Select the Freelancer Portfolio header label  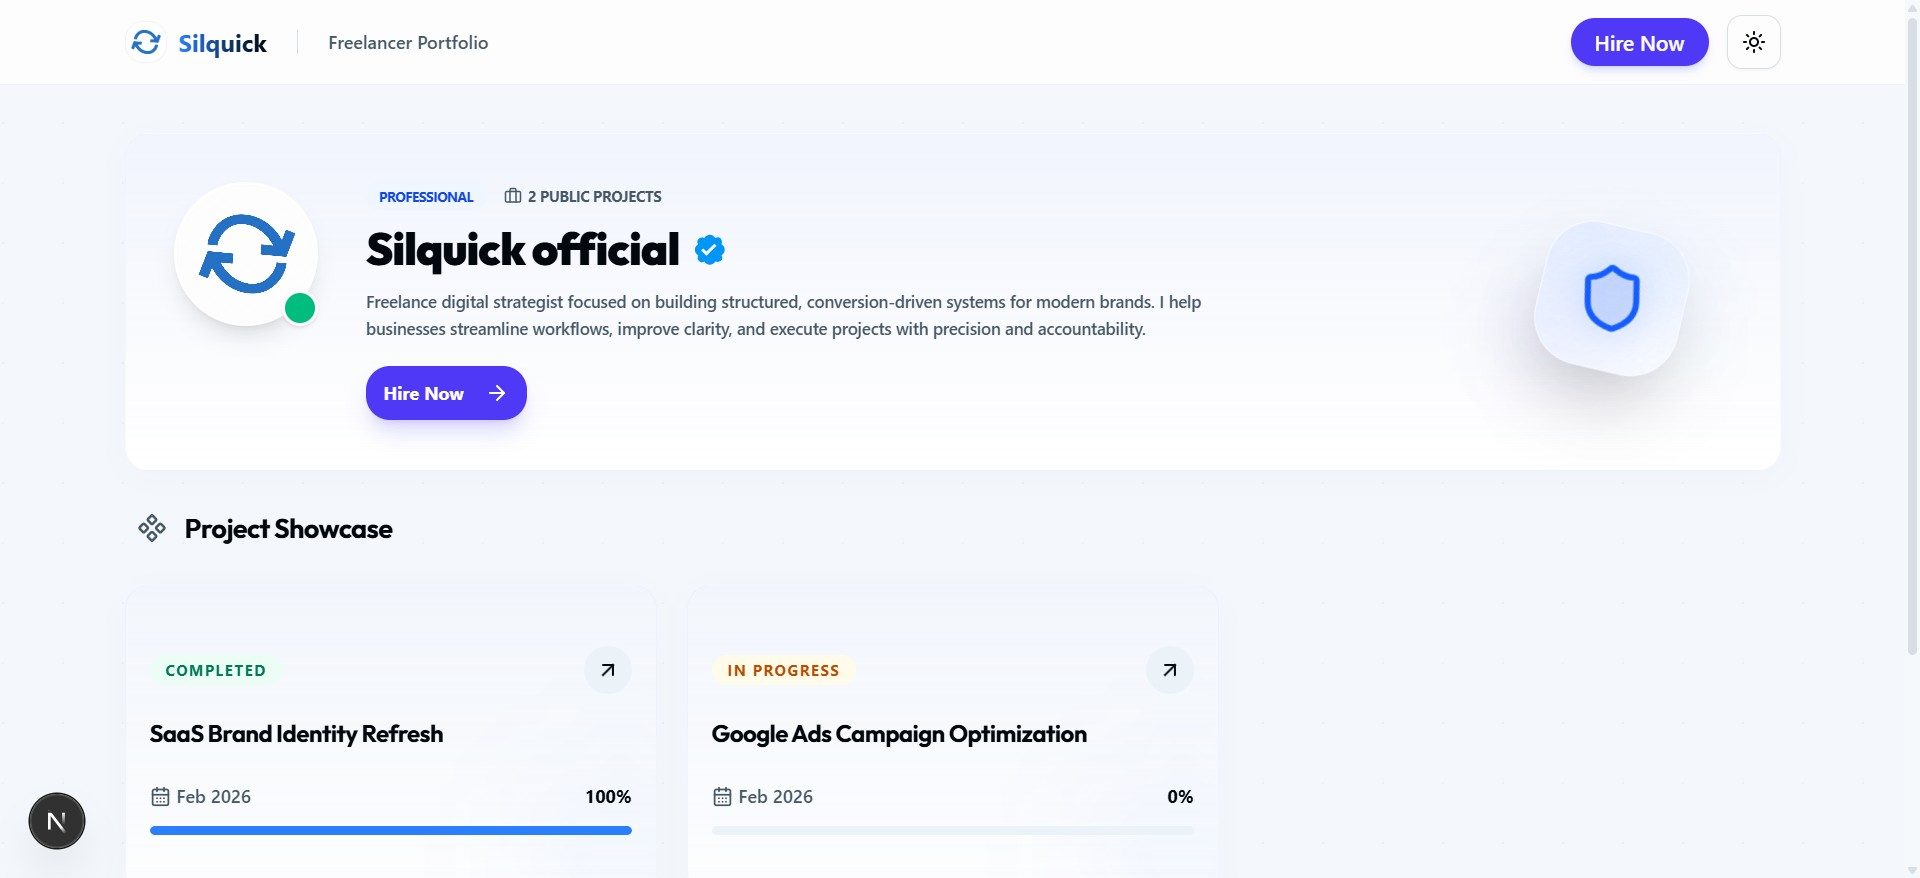407,42
